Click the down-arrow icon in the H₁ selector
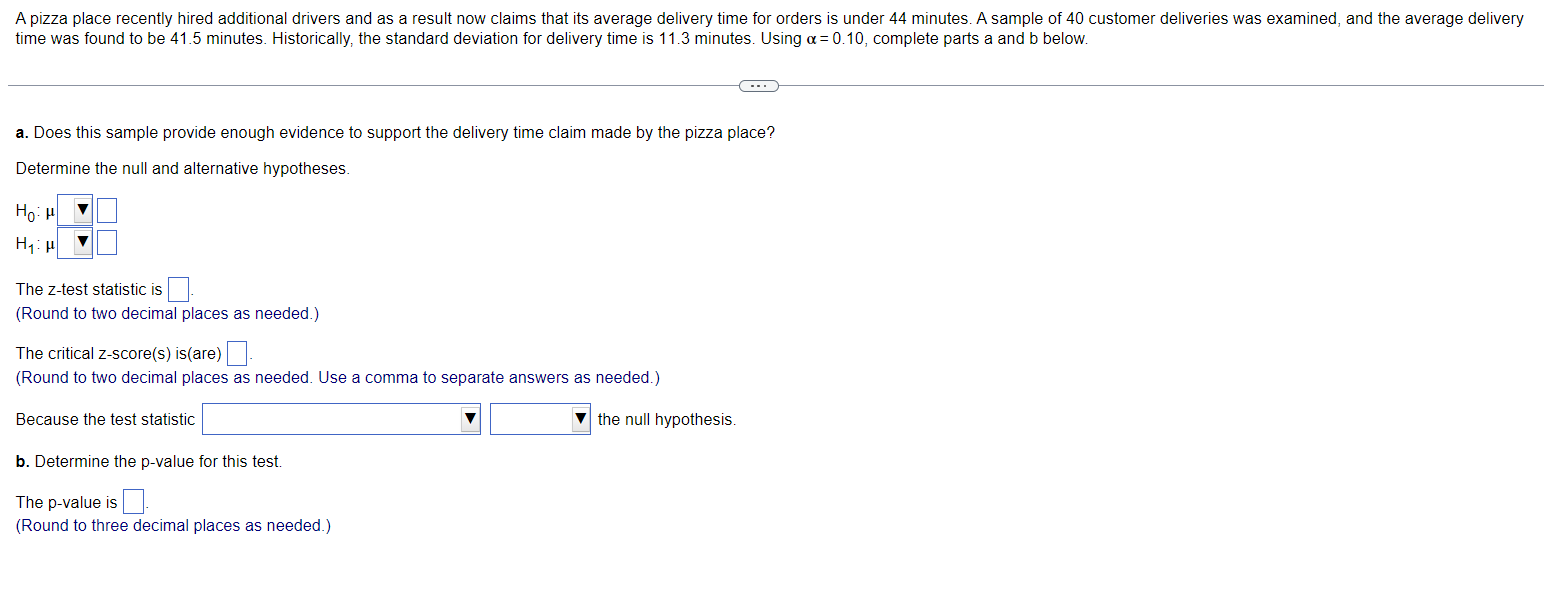1551x608 pixels. 83,242
